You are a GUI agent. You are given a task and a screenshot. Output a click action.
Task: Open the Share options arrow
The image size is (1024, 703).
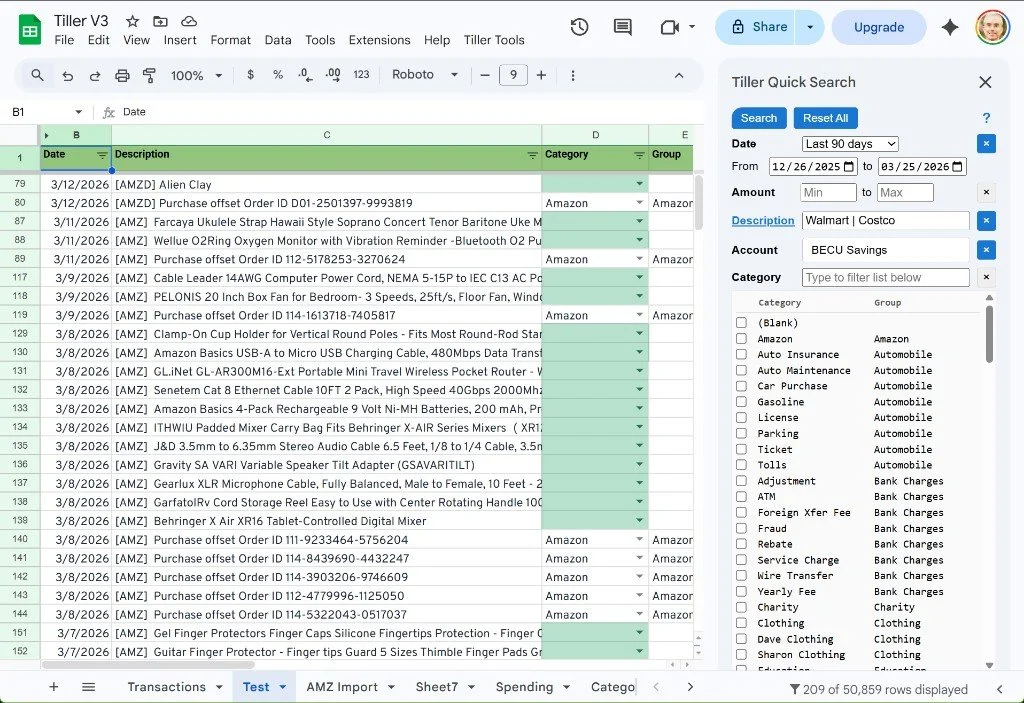coord(810,27)
